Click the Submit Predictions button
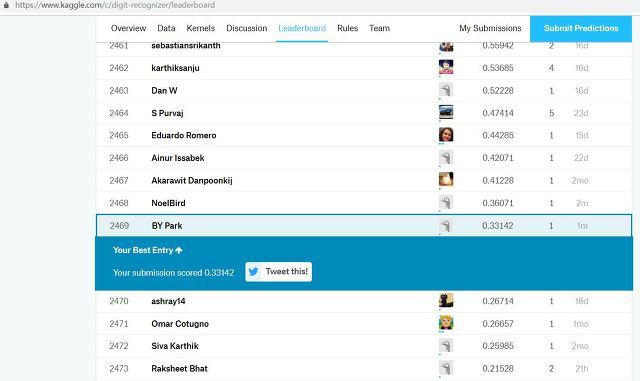640x381 pixels. click(x=581, y=29)
